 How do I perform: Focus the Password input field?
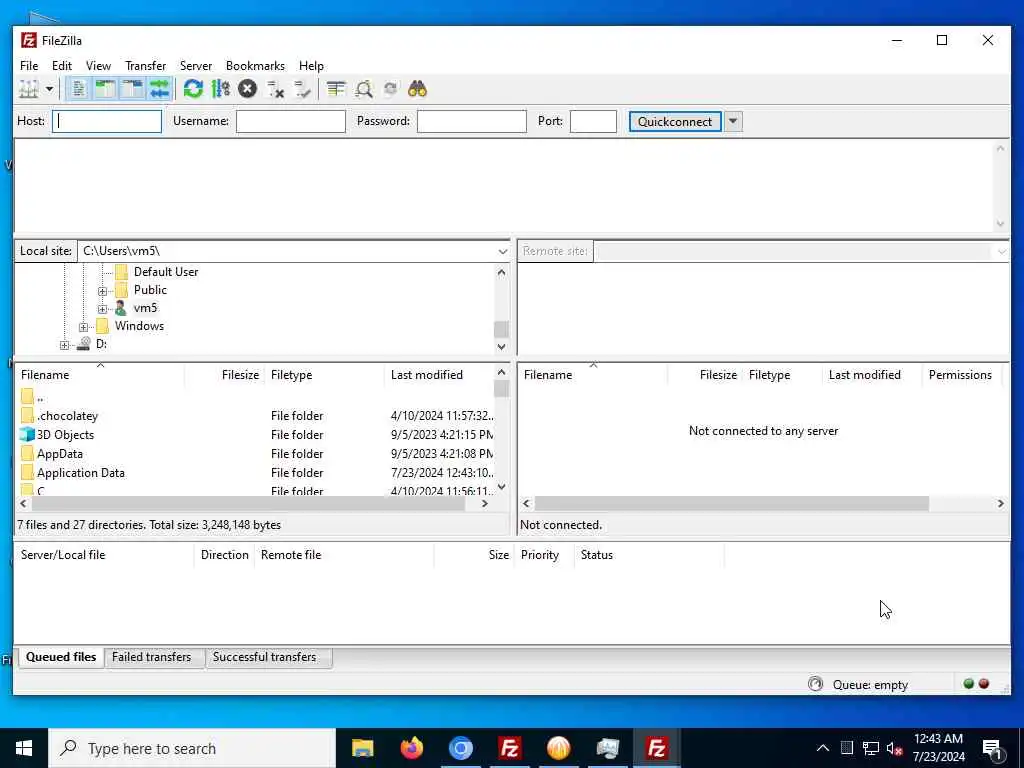472,121
